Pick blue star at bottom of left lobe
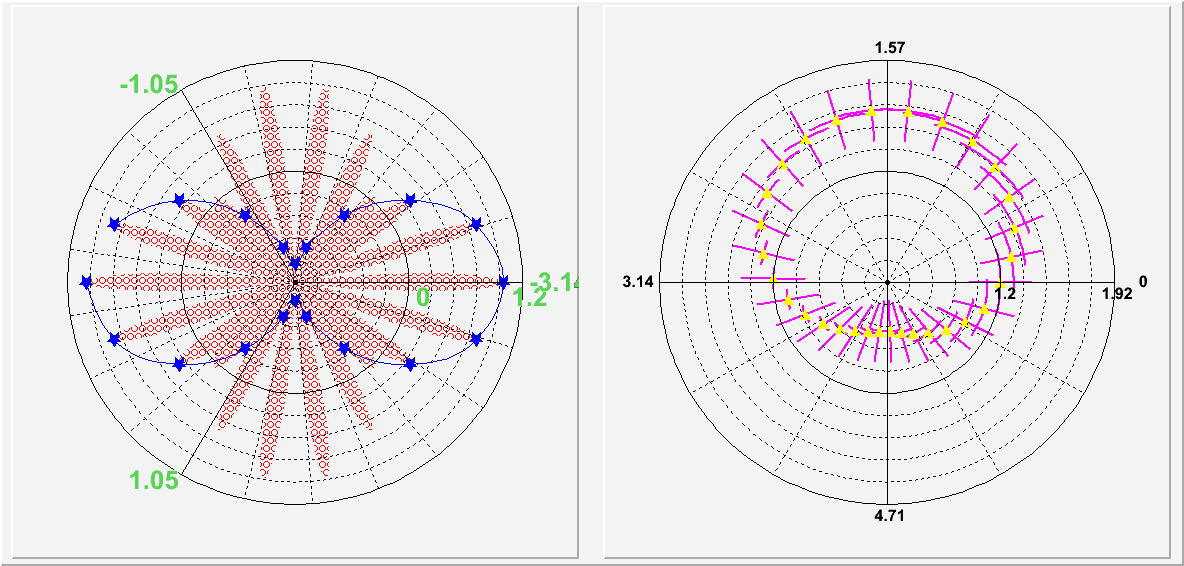1184x566 pixels. (x=179, y=365)
